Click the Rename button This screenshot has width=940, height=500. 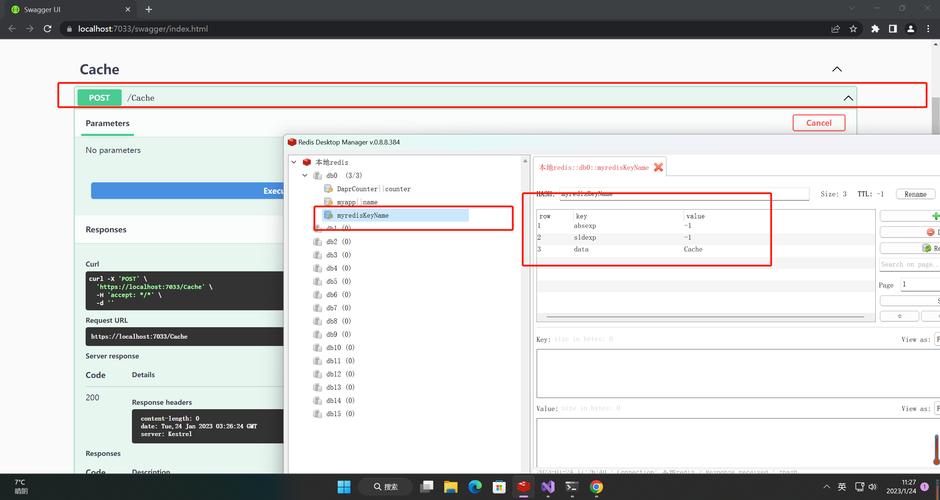point(915,194)
